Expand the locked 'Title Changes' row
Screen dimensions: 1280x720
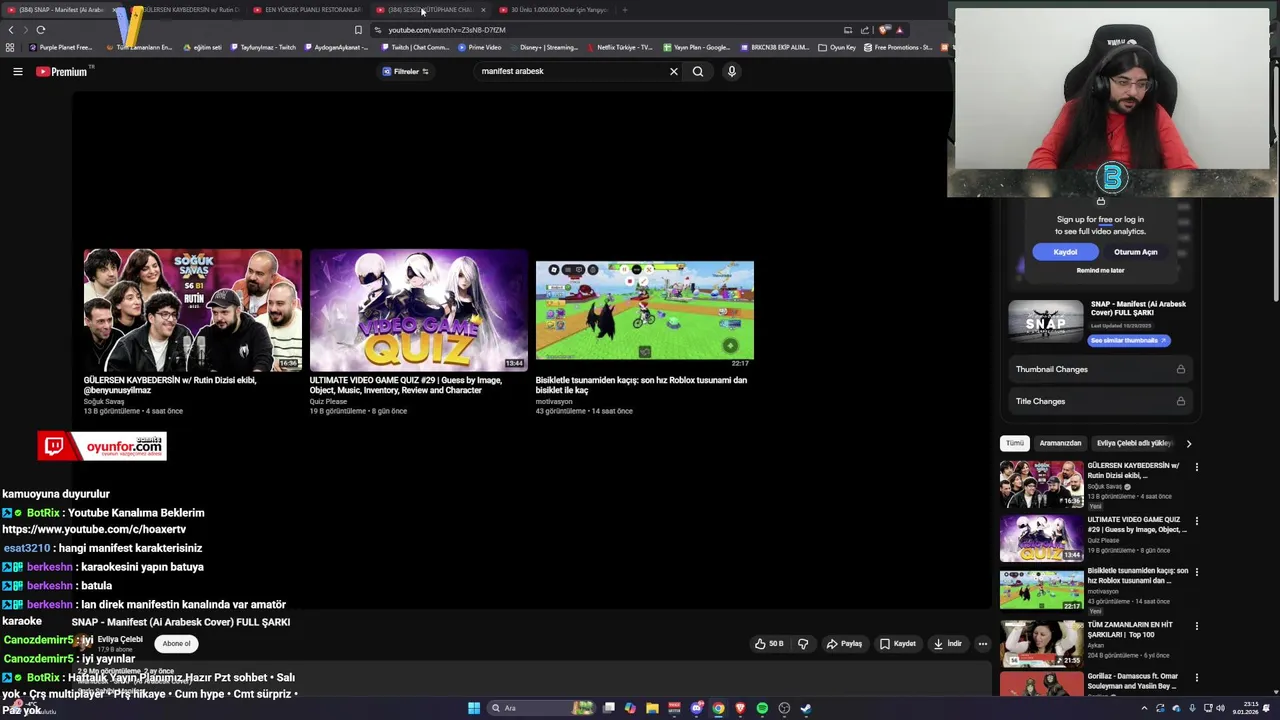tap(1100, 401)
